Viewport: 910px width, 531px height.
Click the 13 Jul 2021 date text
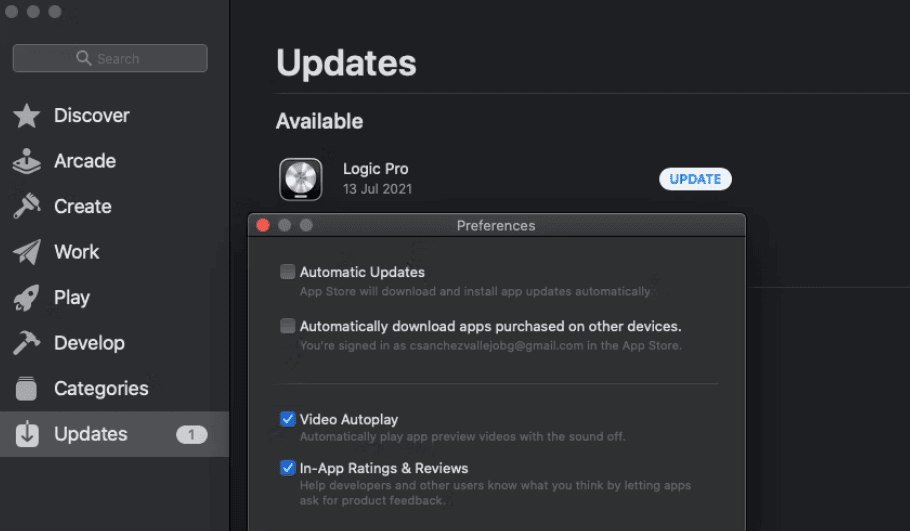[377, 189]
